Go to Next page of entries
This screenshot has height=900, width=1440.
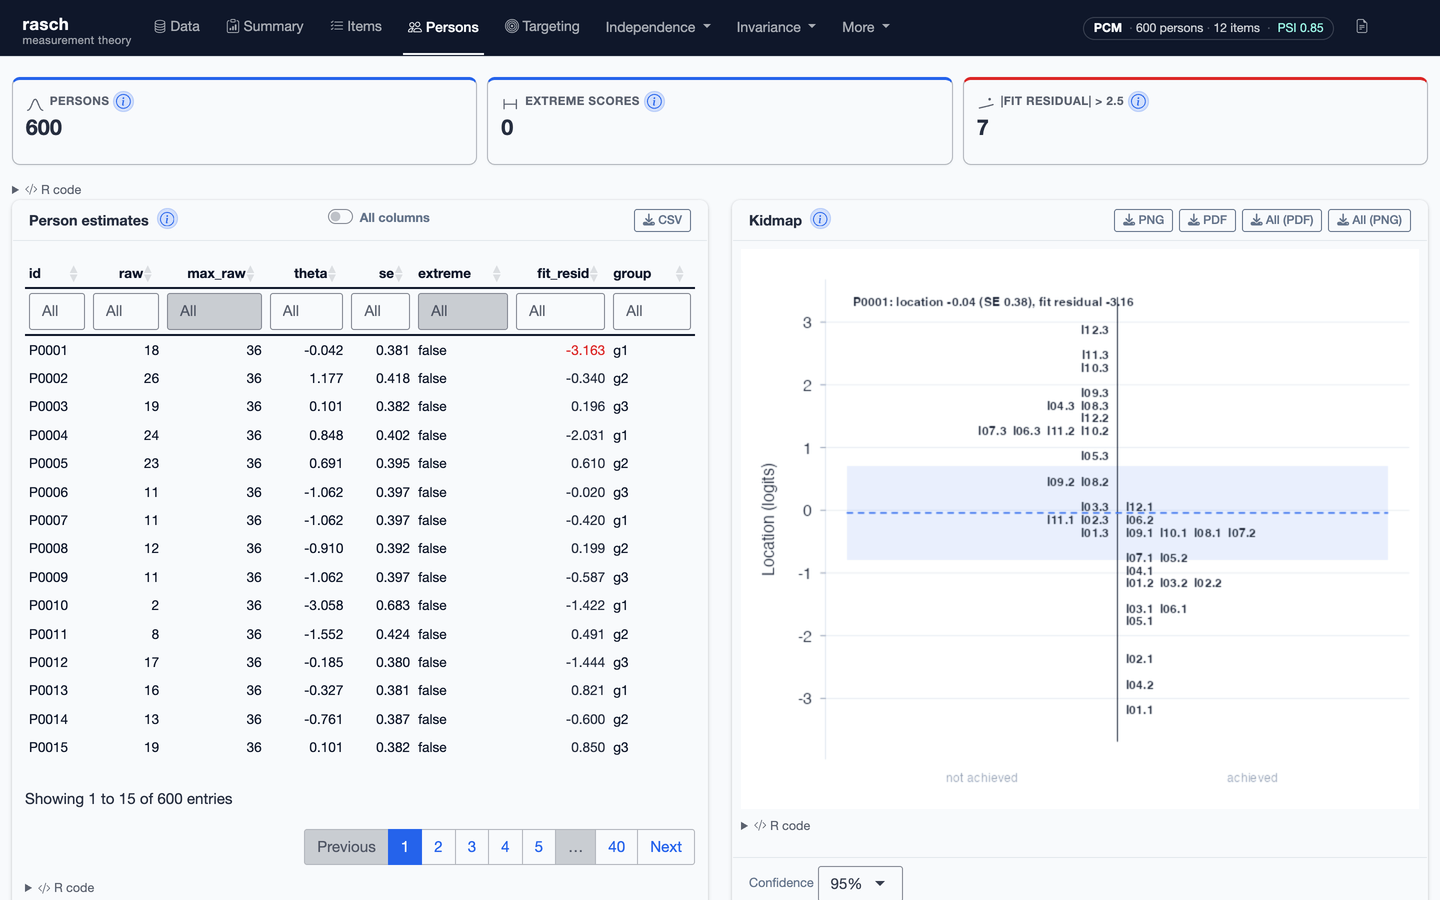(666, 847)
